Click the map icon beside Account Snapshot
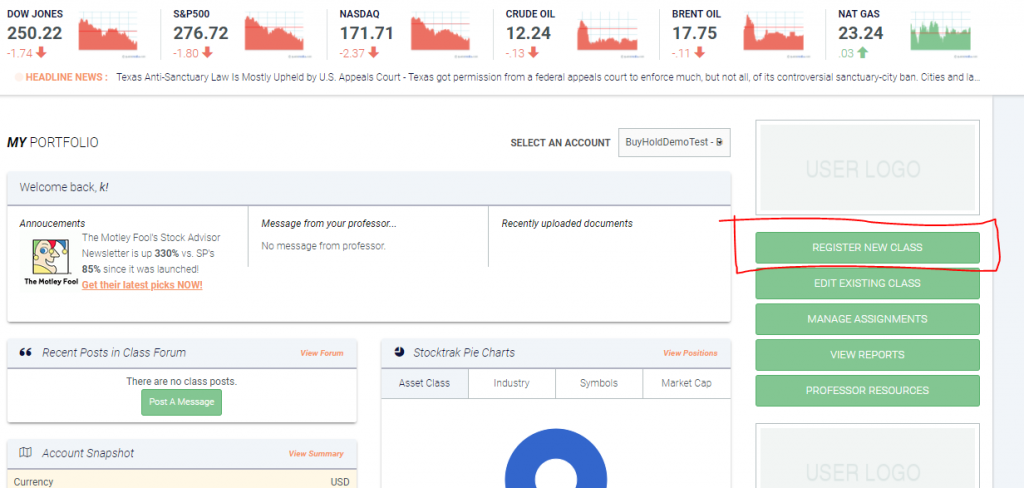The height and width of the screenshot is (488, 1024). coord(25,453)
